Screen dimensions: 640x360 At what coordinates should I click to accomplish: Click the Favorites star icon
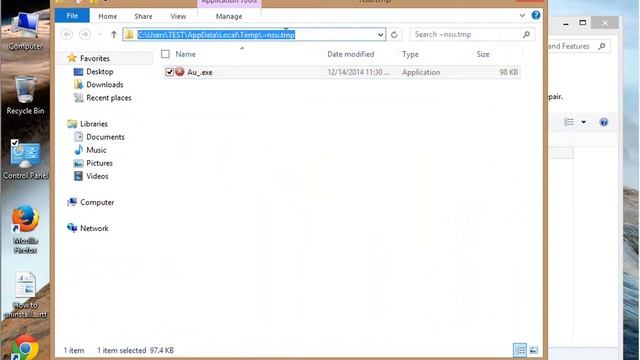(x=72, y=58)
